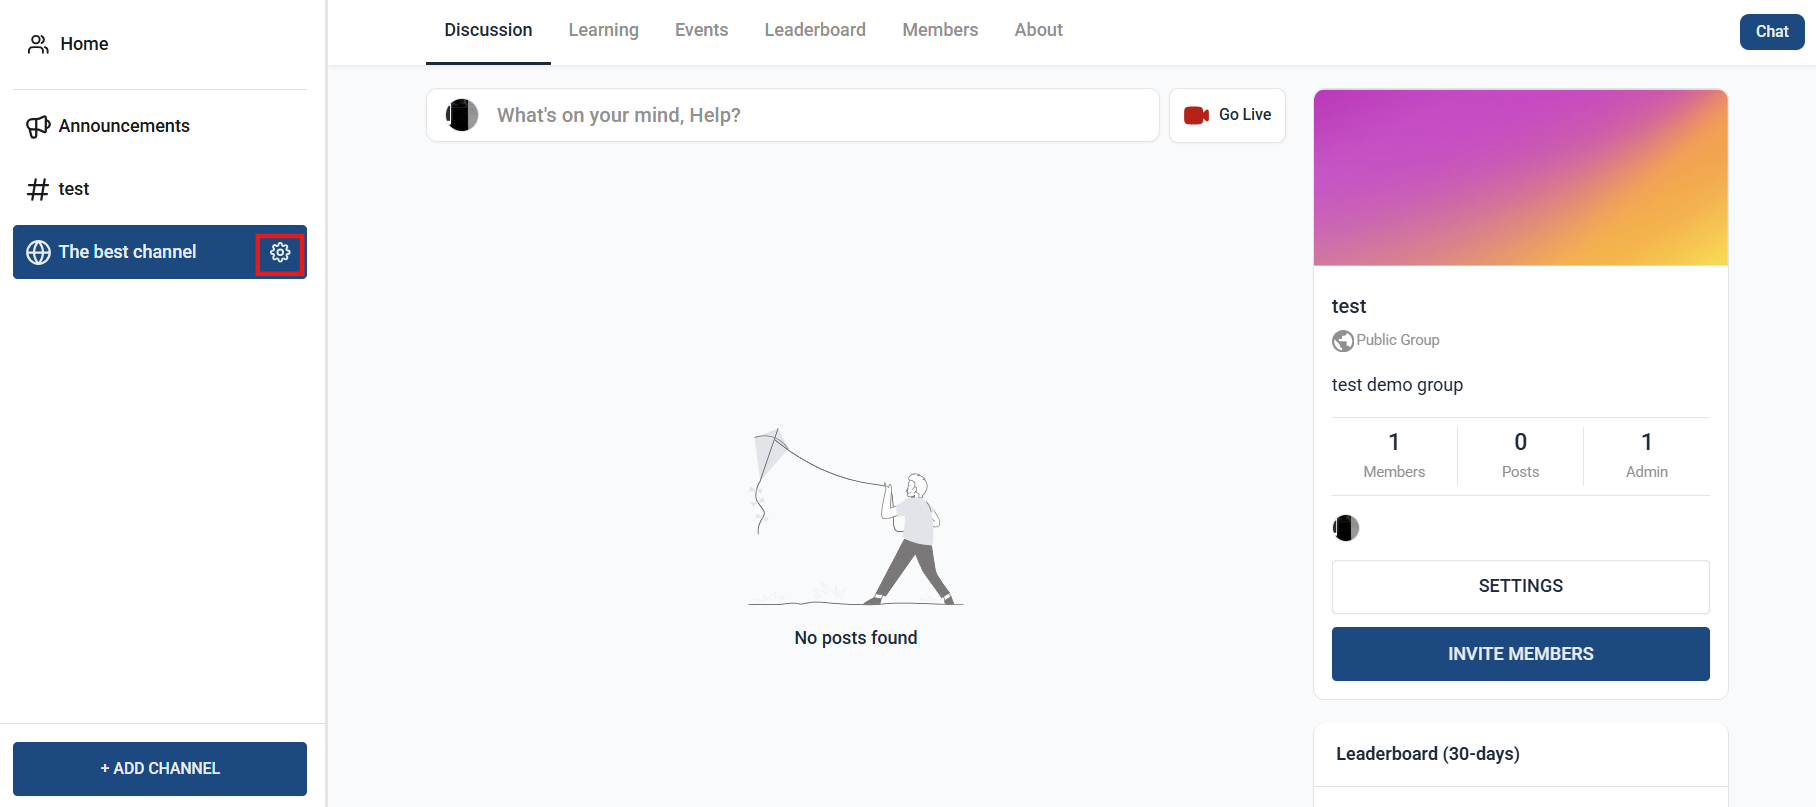
Task: Open the Chat button
Action: [x=1772, y=32]
